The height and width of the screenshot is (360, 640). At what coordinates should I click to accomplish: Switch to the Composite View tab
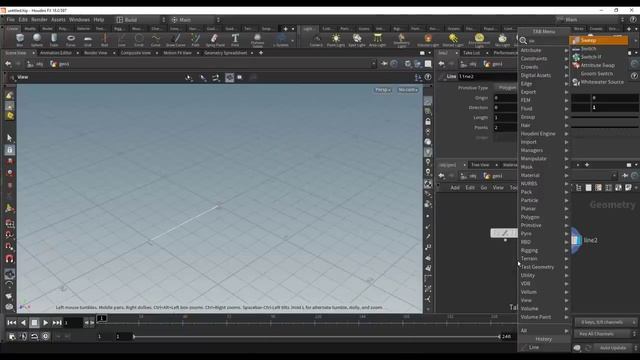136,53
